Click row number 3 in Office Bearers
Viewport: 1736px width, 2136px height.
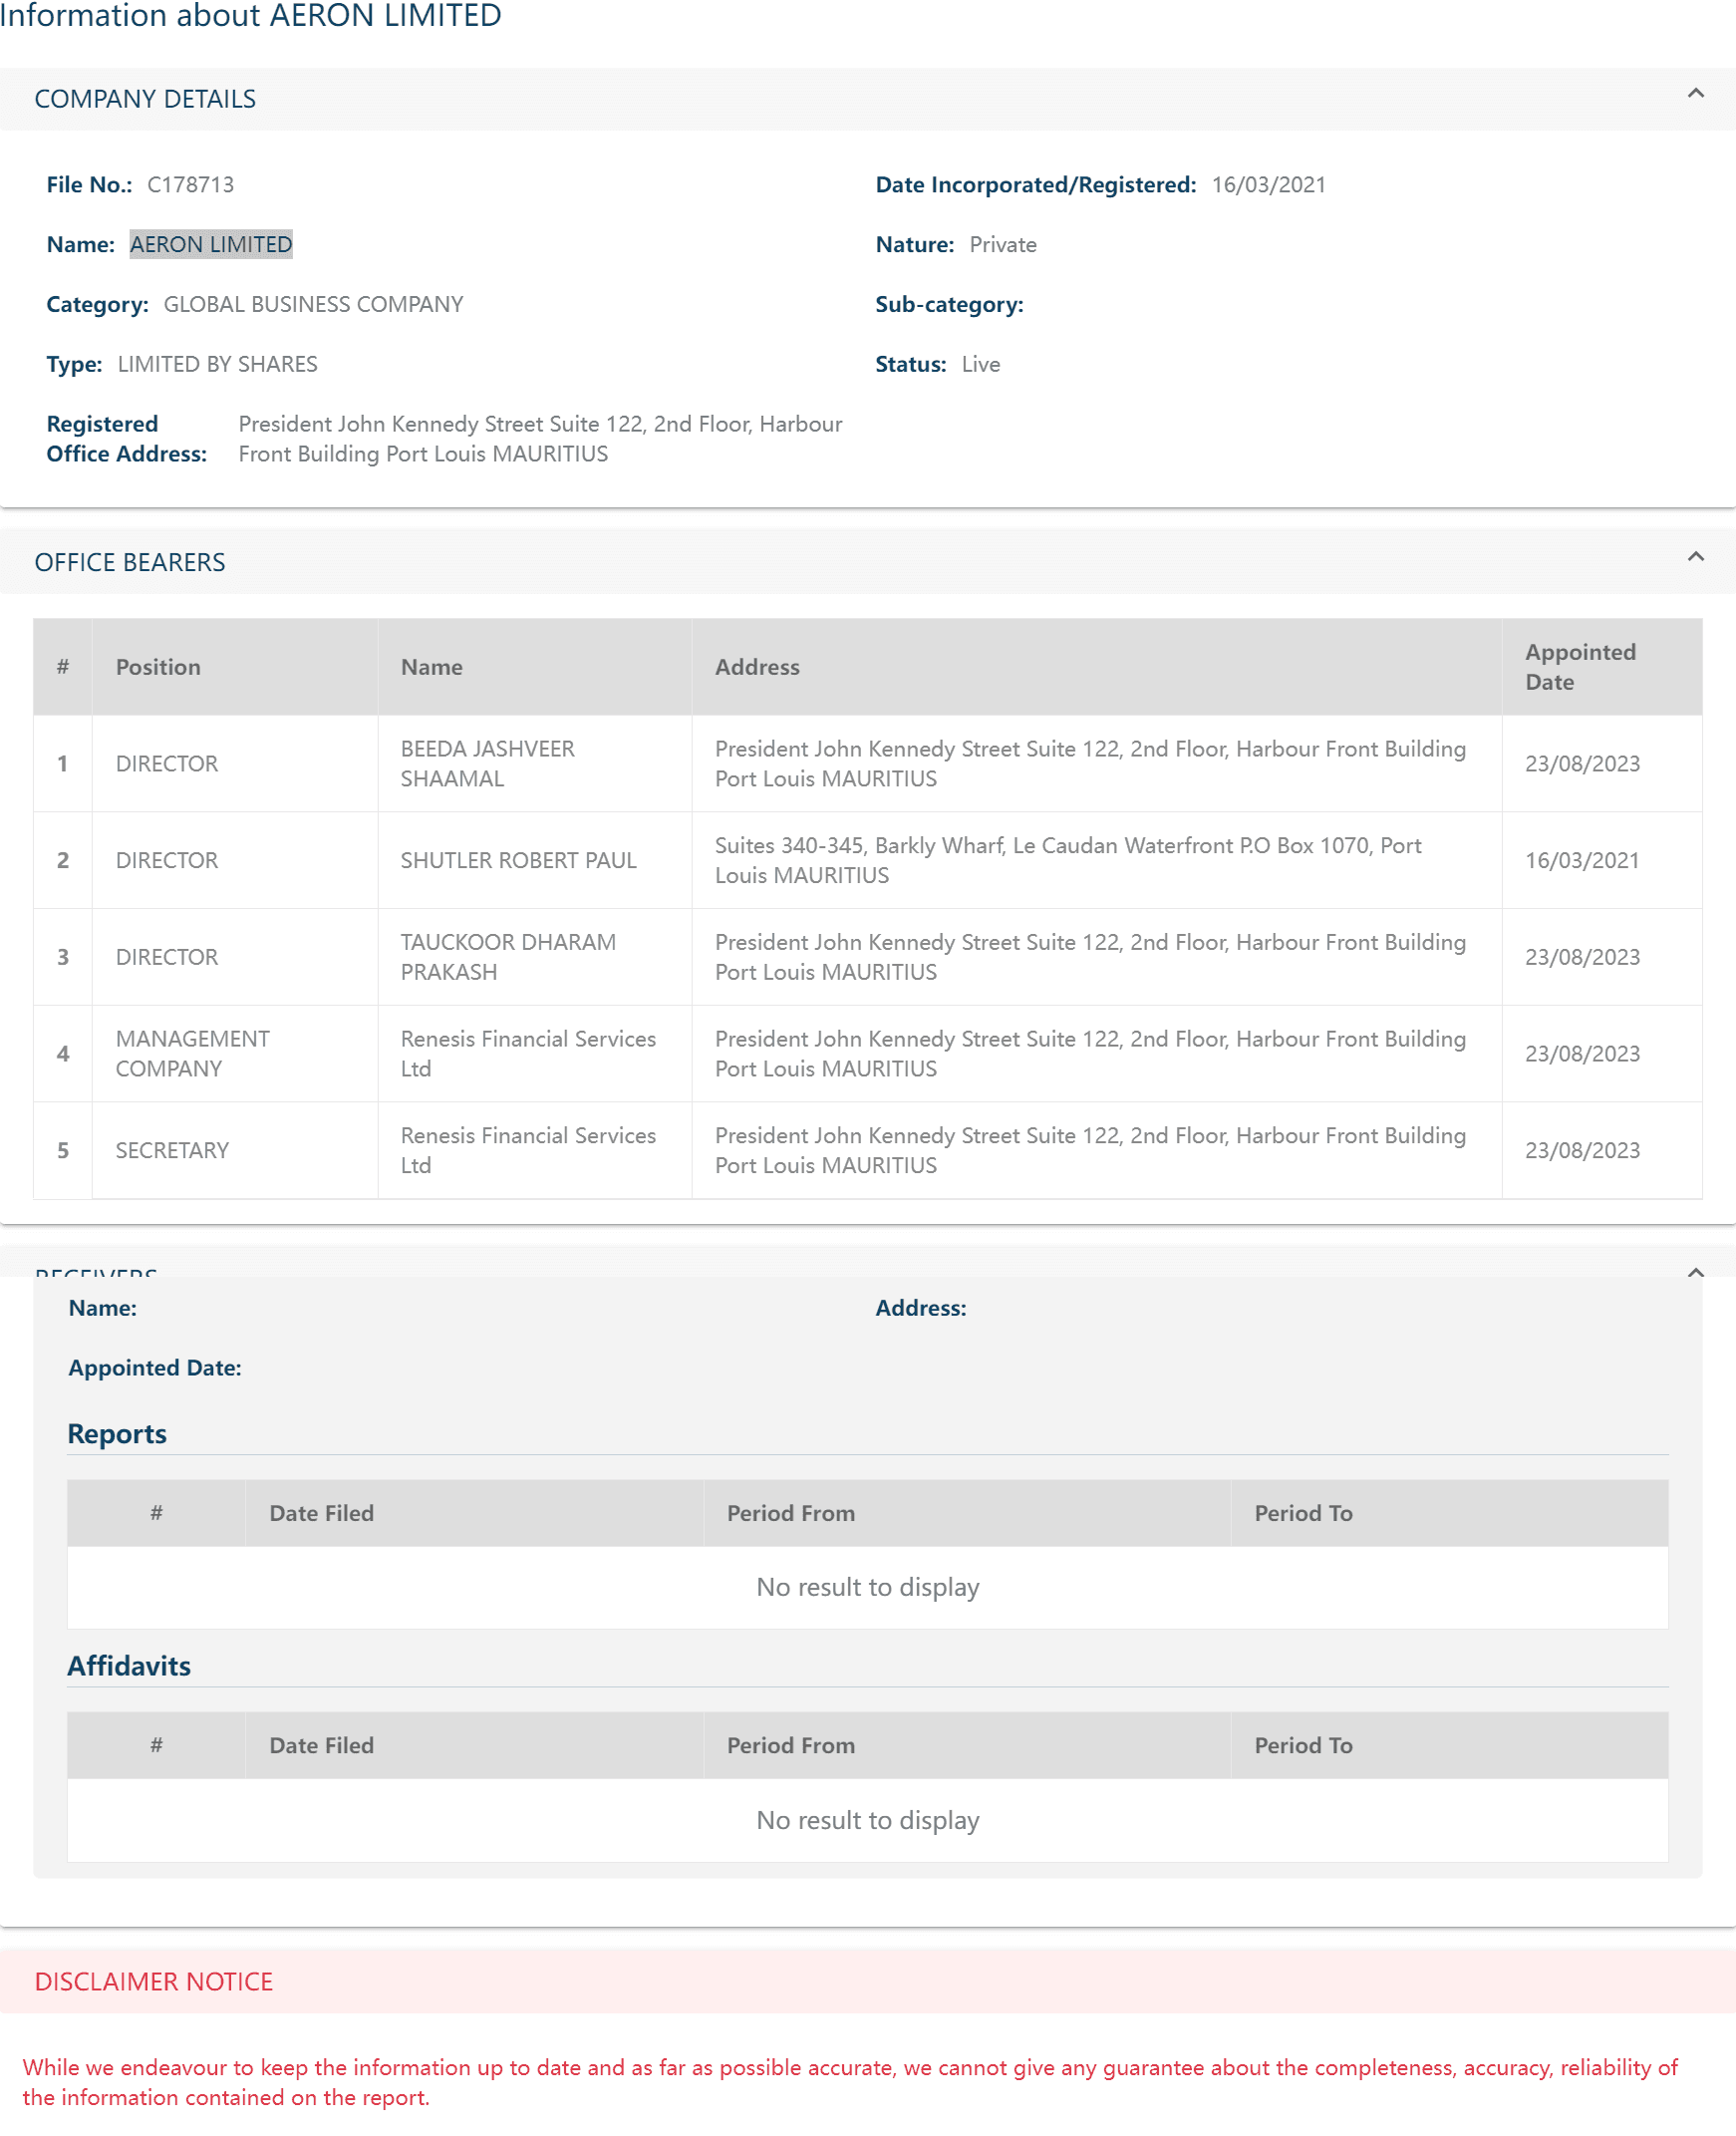click(x=63, y=957)
